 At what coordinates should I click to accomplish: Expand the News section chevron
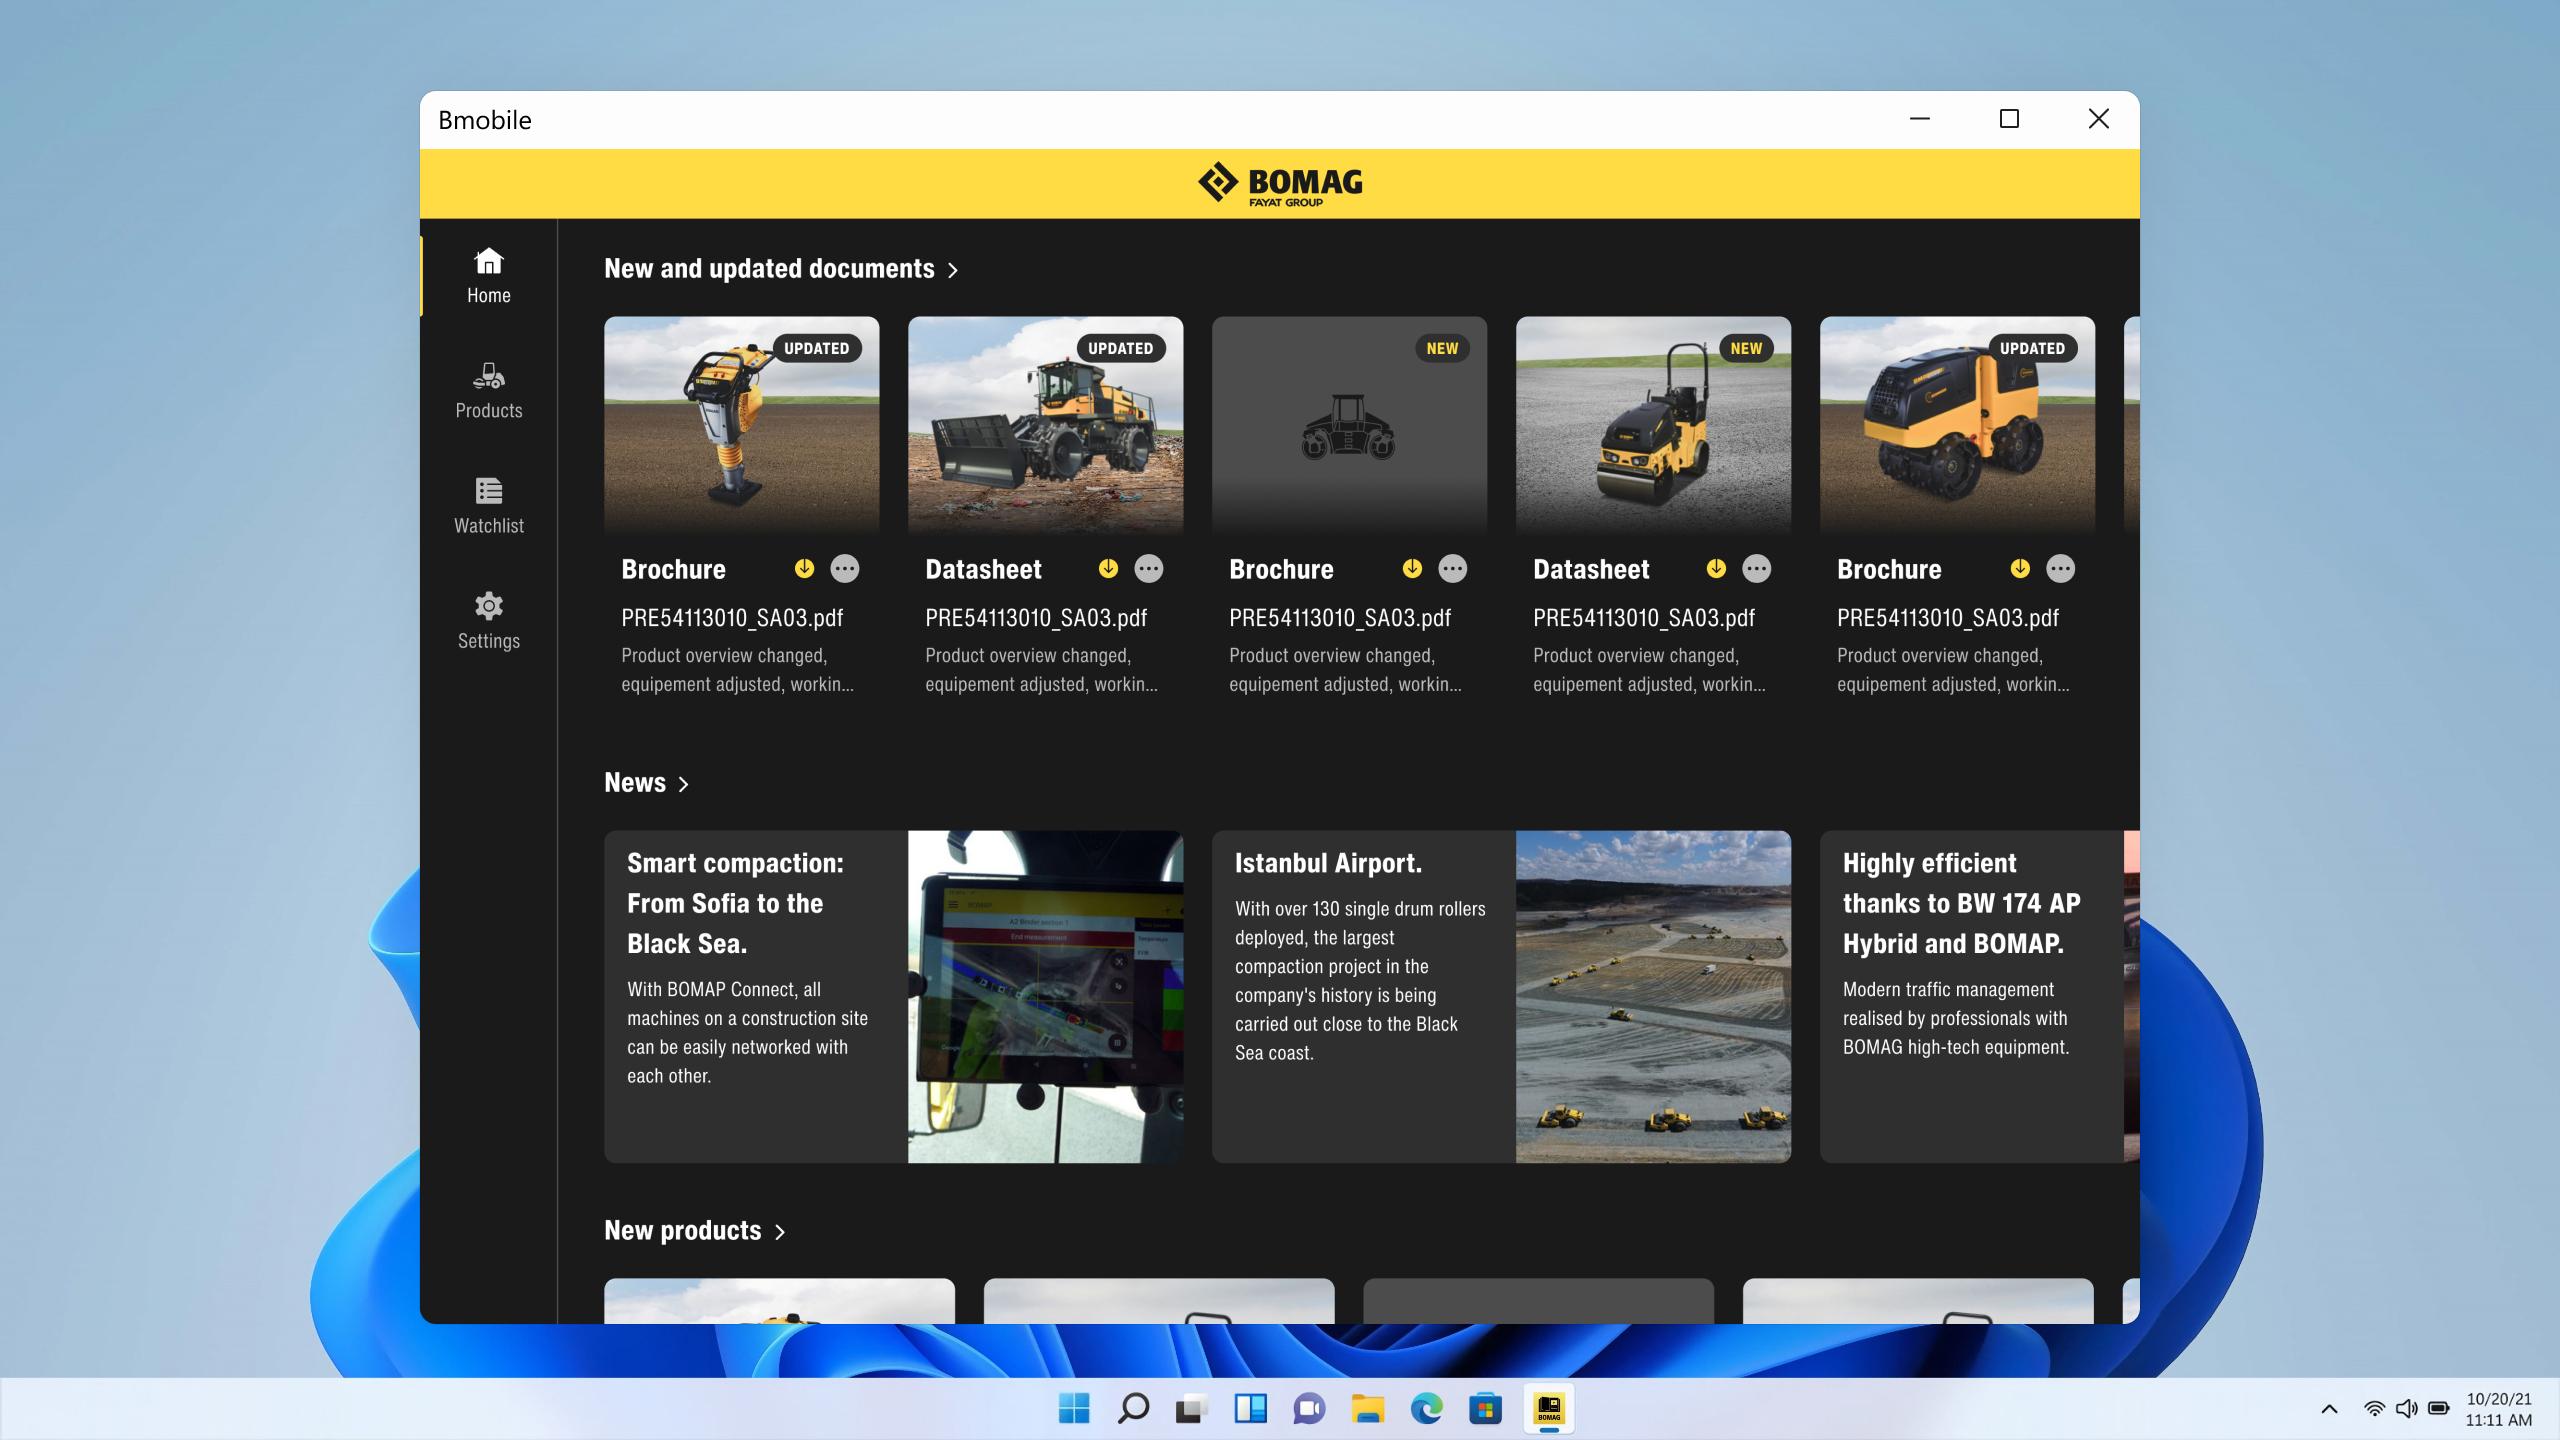[684, 784]
